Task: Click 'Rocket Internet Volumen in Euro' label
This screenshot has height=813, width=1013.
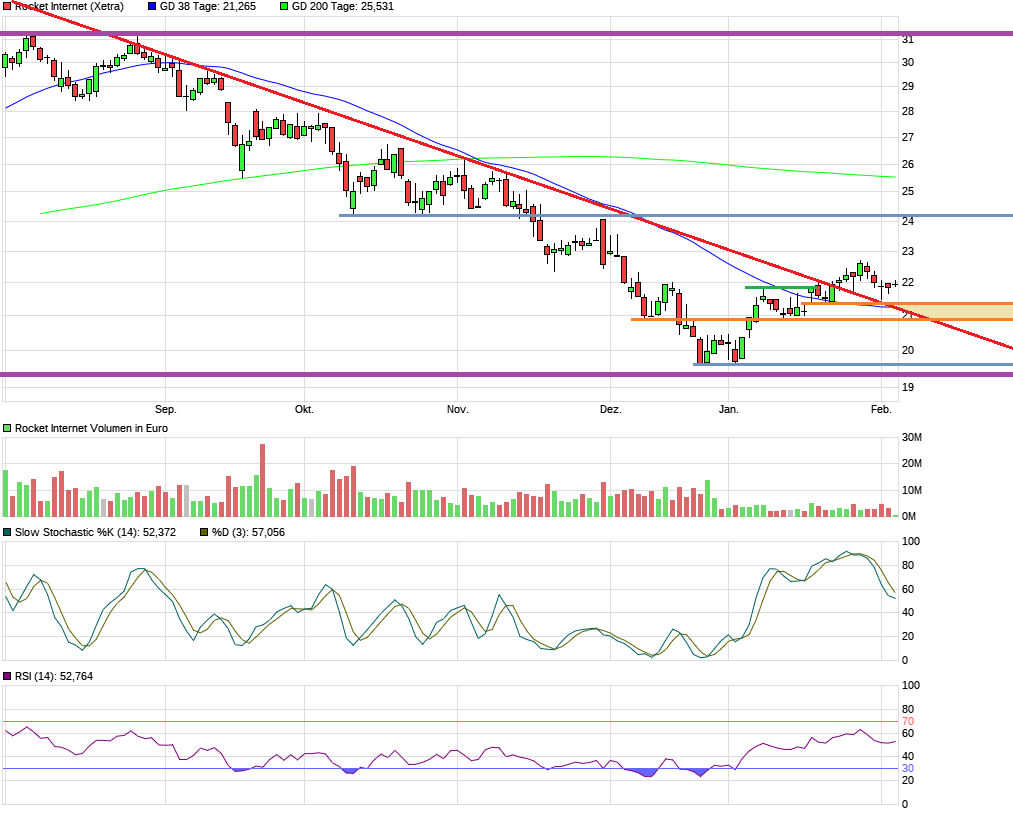Action: pos(91,428)
